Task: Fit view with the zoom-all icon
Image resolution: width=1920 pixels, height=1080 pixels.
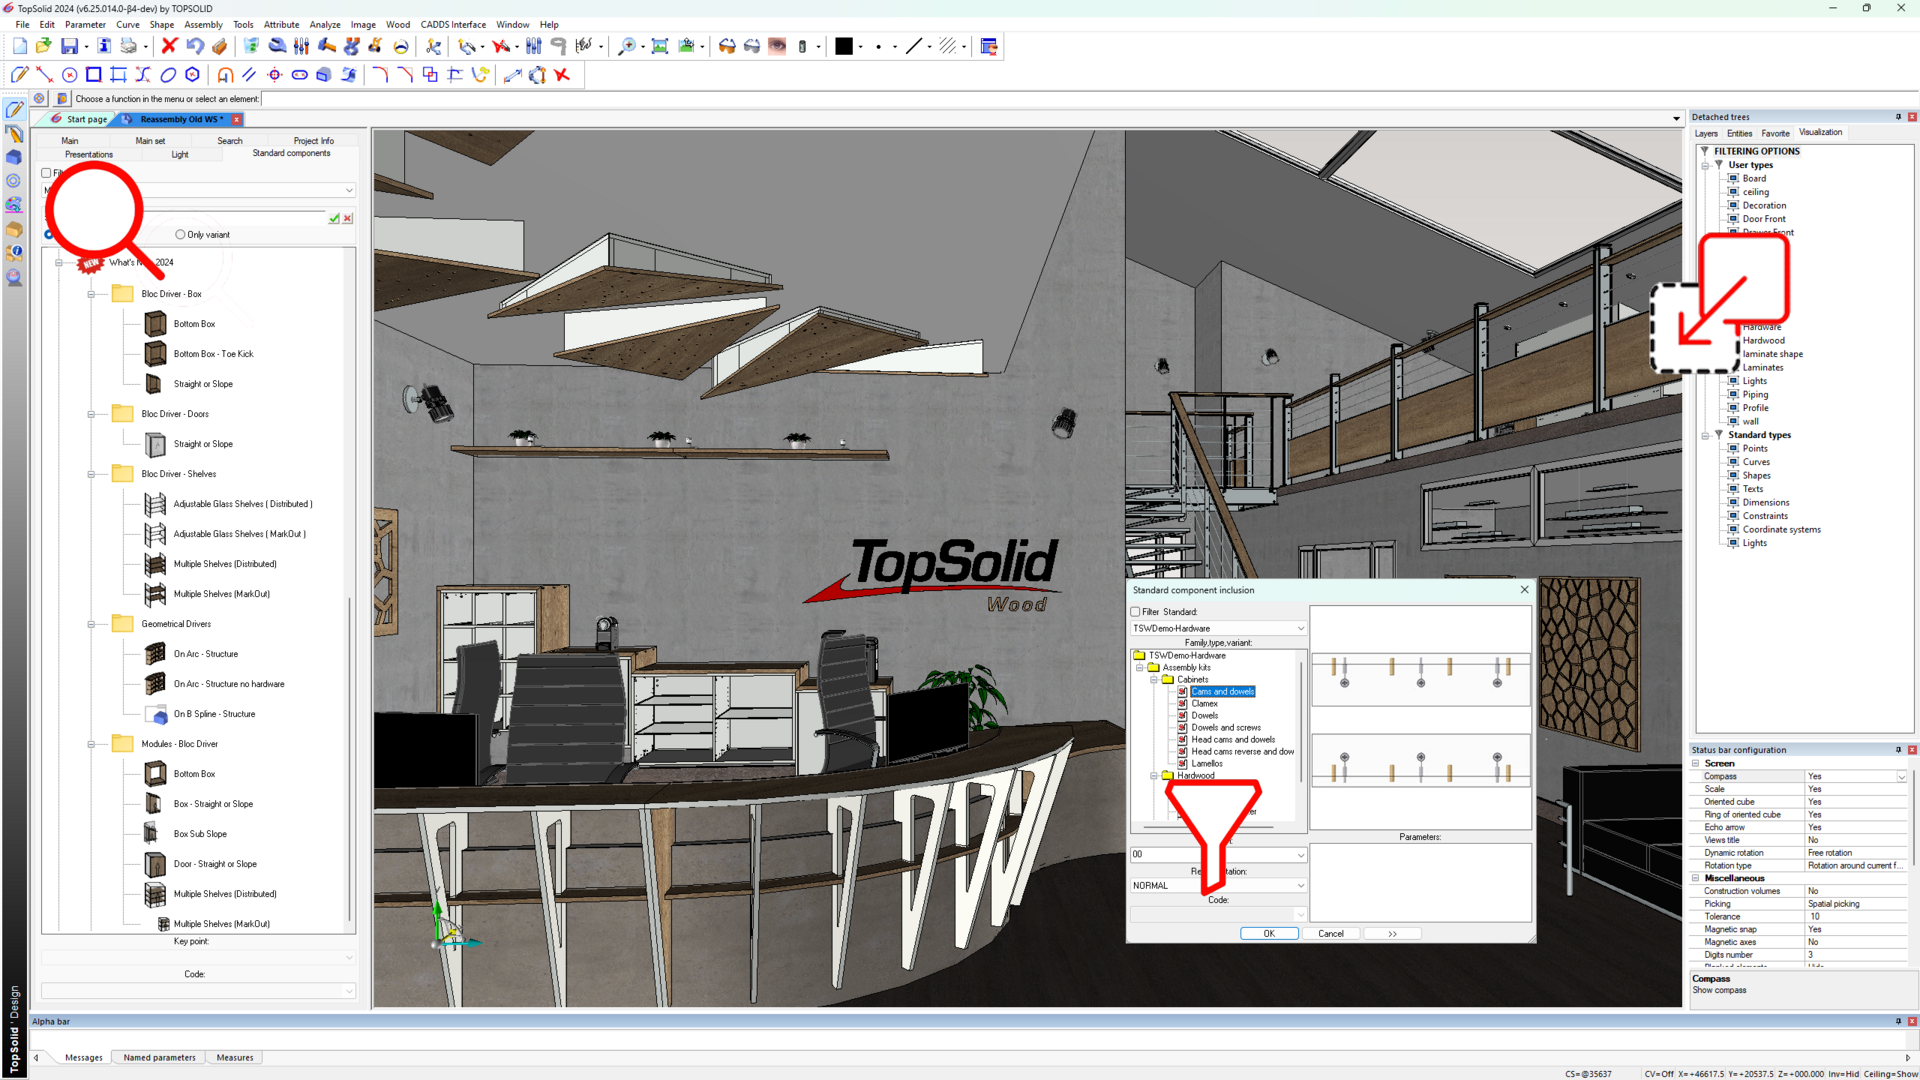Action: [x=660, y=46]
